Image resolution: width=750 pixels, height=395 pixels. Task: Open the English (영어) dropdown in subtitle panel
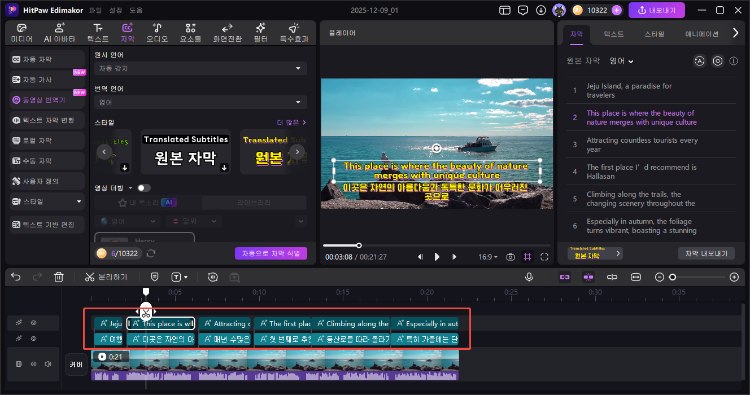point(621,61)
